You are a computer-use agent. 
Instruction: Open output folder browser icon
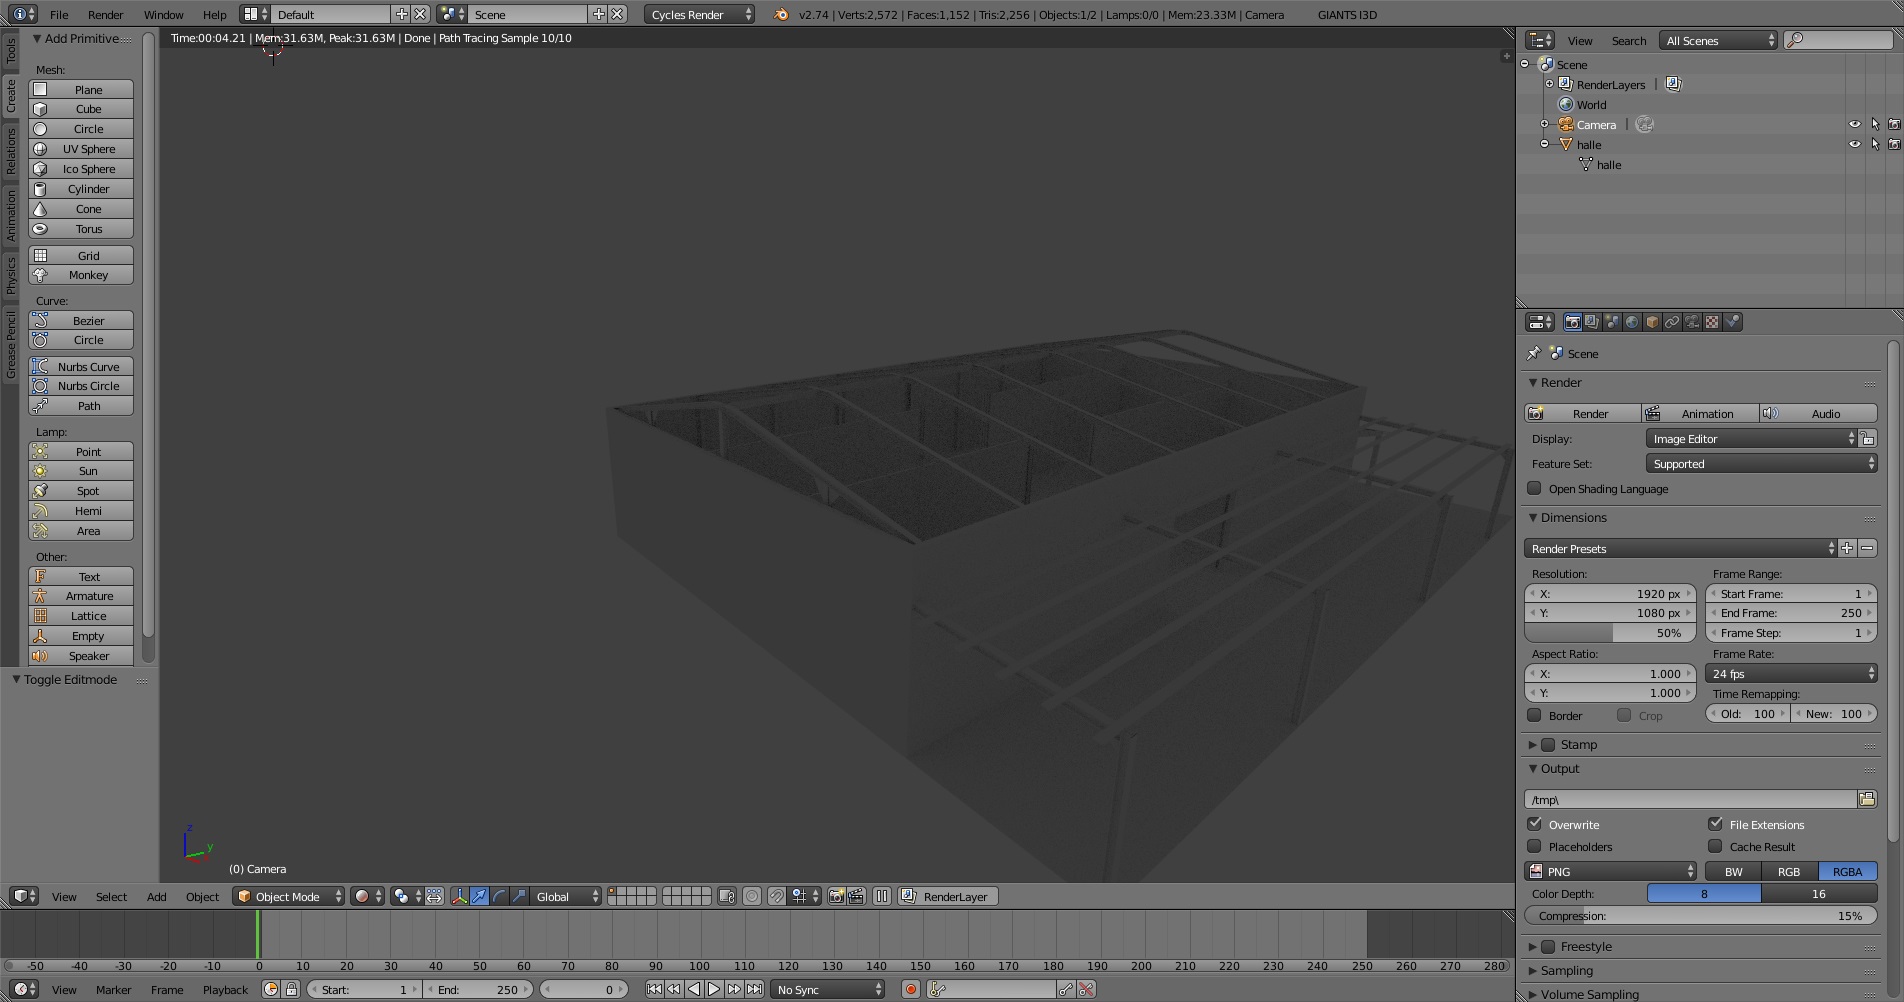(1866, 799)
